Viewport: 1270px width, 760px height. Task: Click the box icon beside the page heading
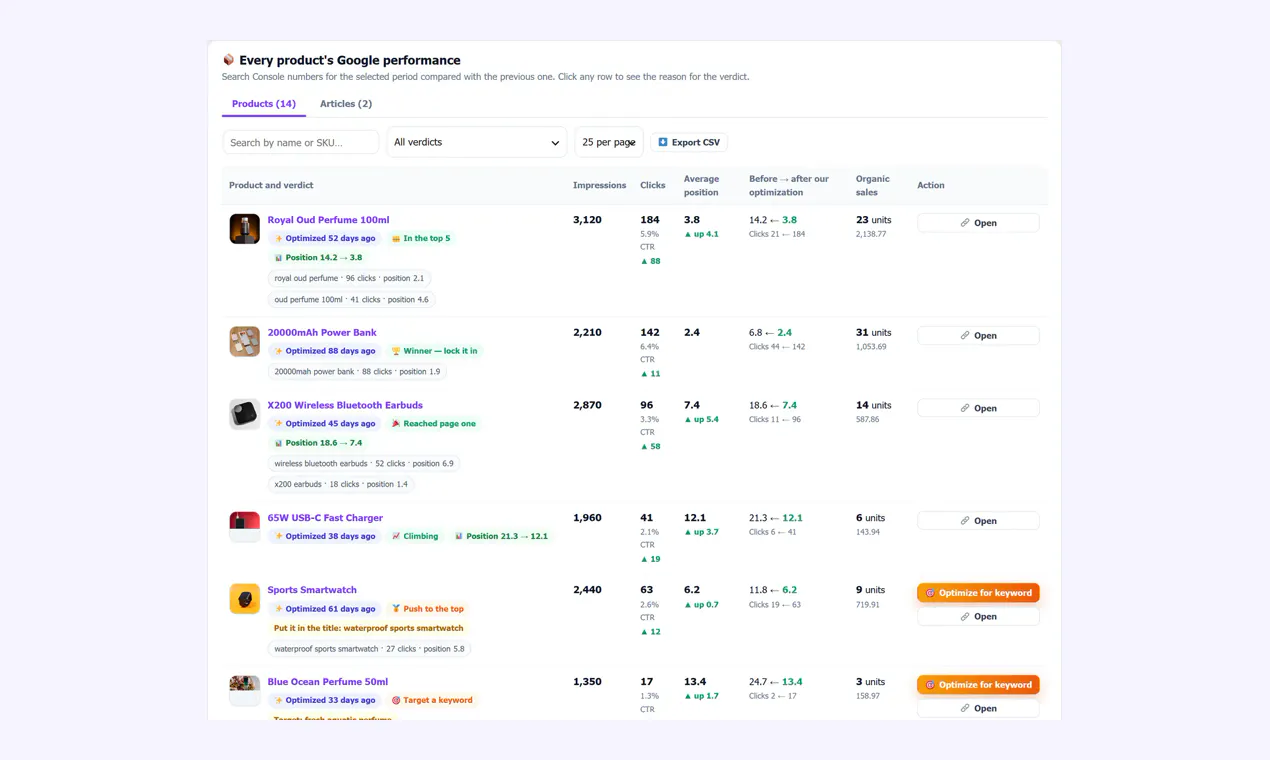point(228,60)
